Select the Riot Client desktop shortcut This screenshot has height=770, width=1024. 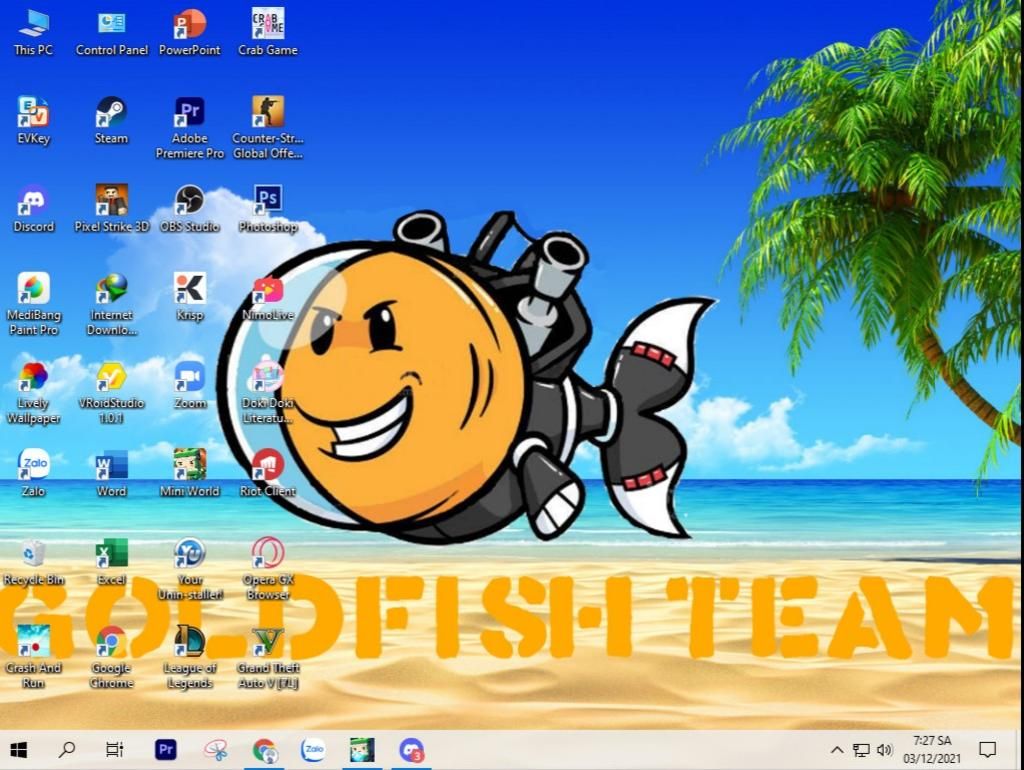tap(268, 473)
